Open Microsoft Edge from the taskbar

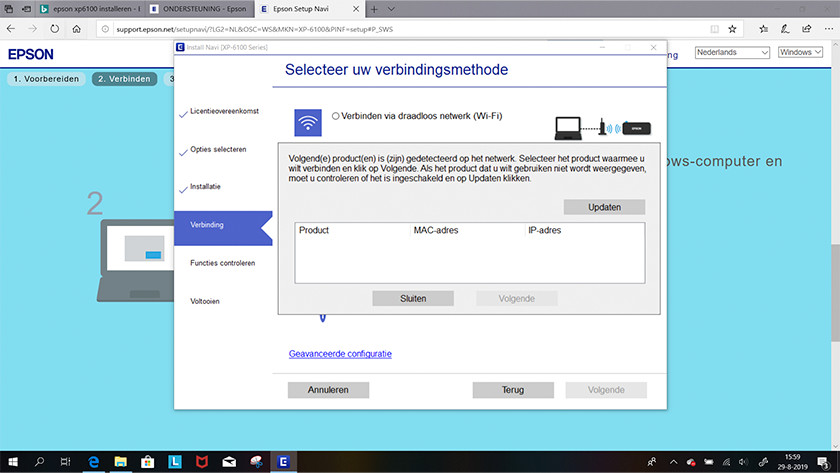pyautogui.click(x=93, y=463)
